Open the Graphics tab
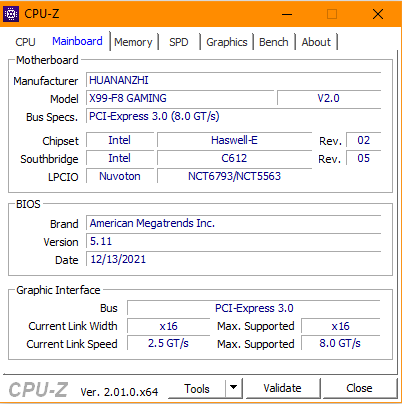The image size is (402, 404). point(227,42)
